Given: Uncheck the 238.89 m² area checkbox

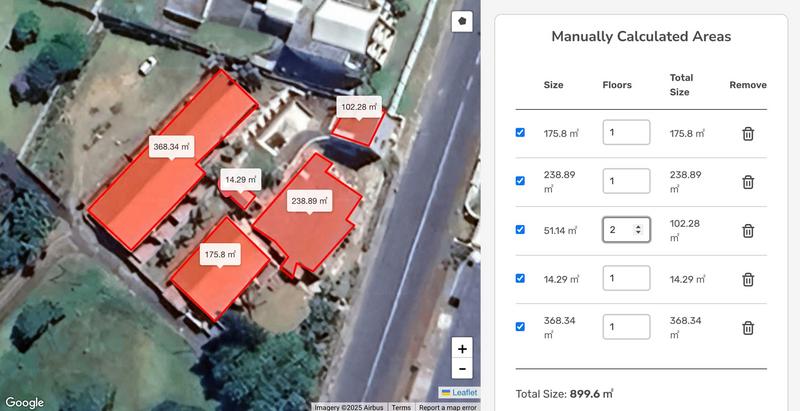Looking at the screenshot, I should 520,181.
